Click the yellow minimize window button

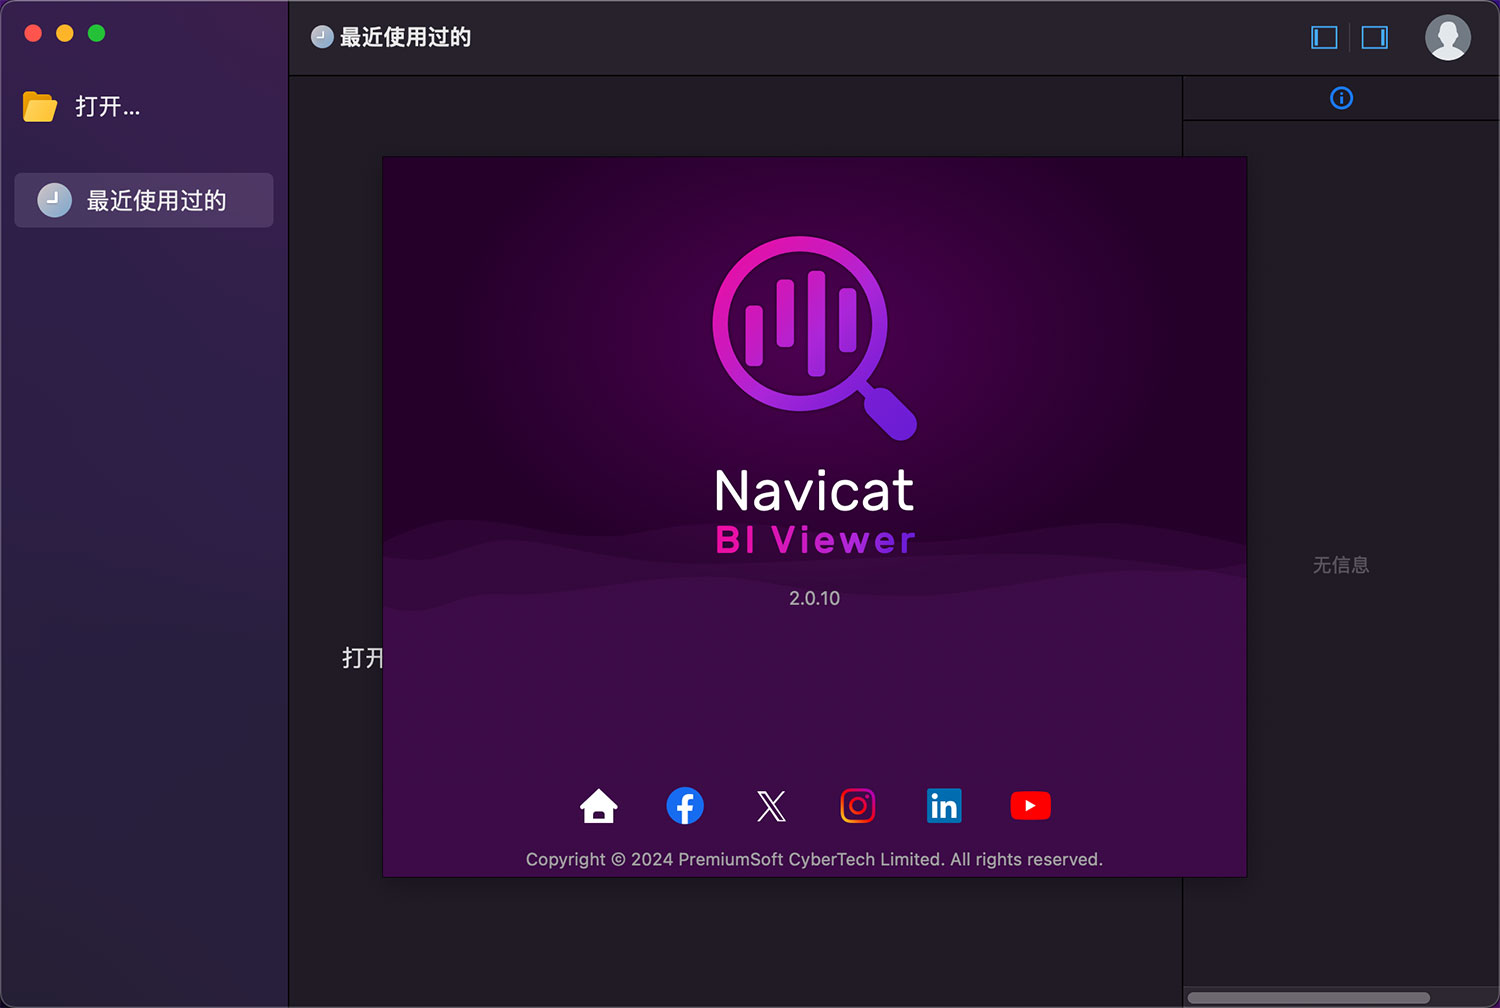tap(65, 33)
